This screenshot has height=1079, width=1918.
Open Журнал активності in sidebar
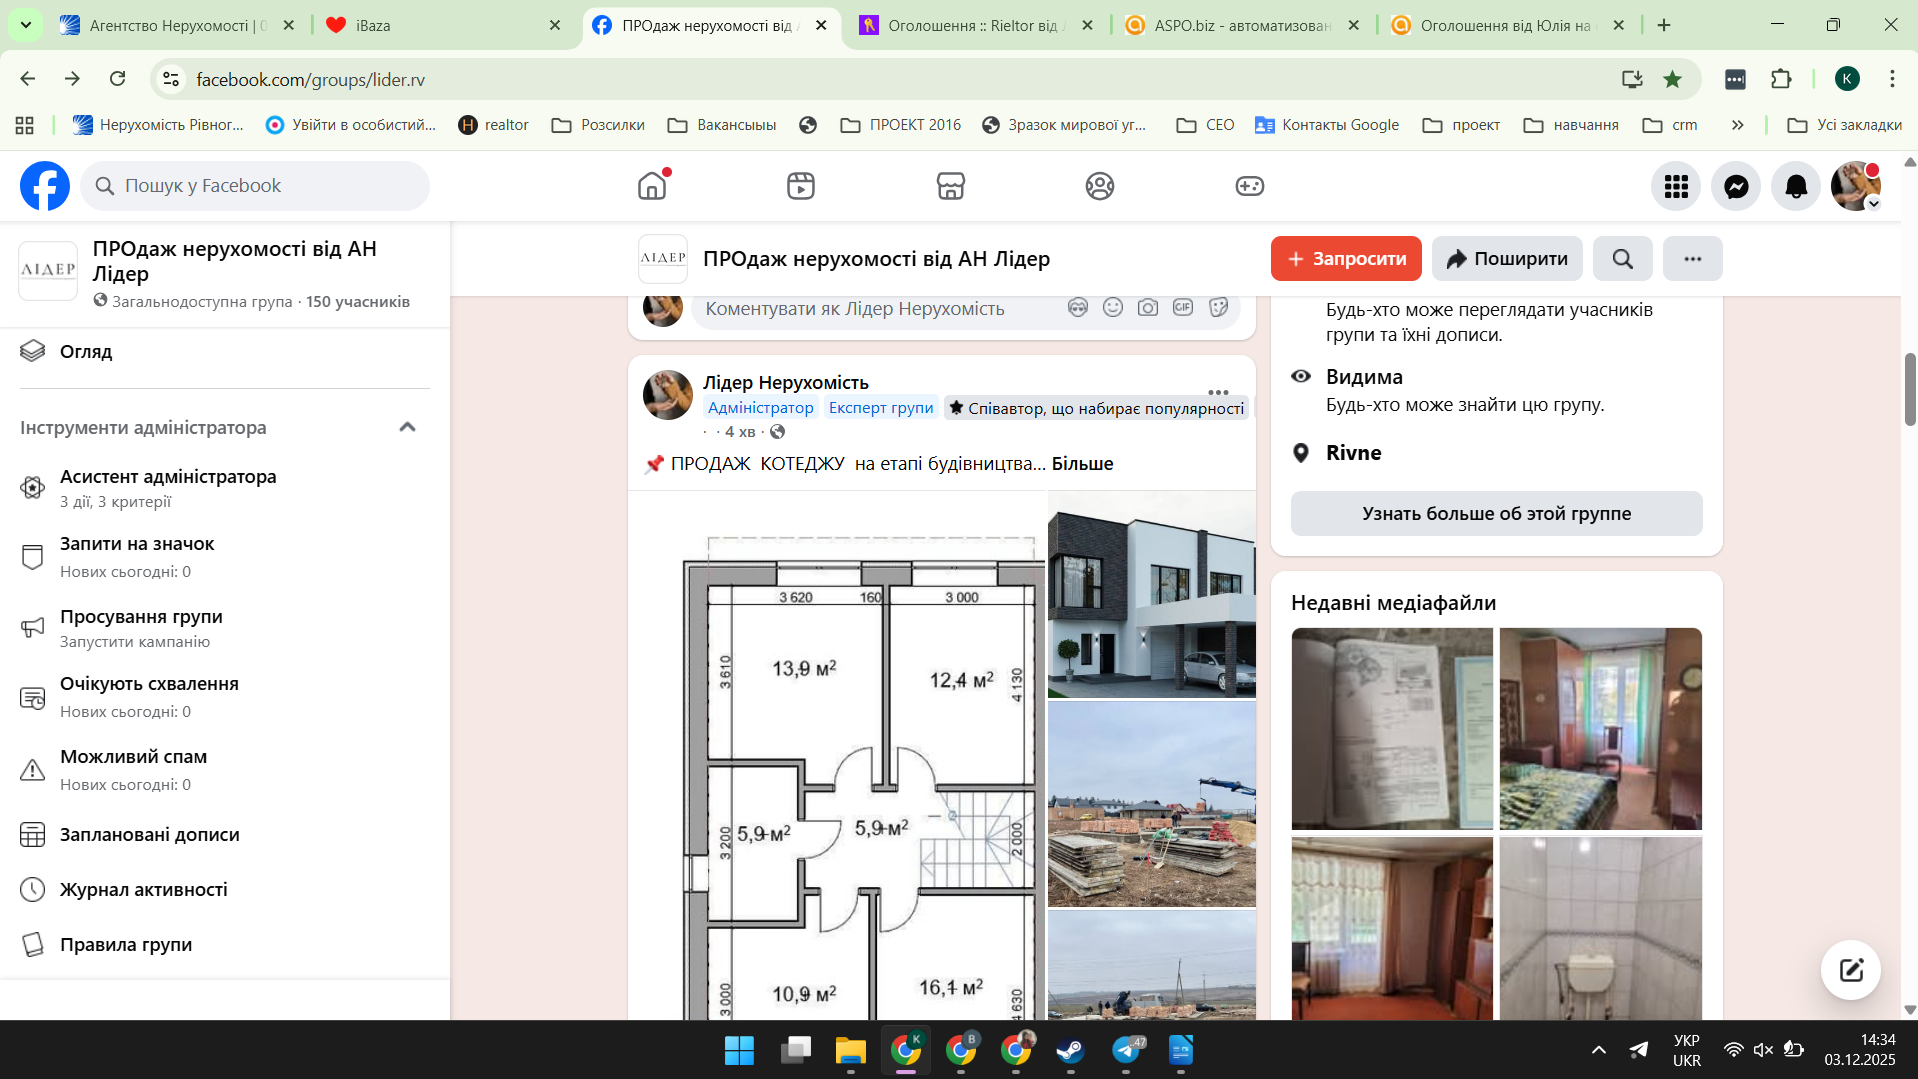(x=143, y=889)
